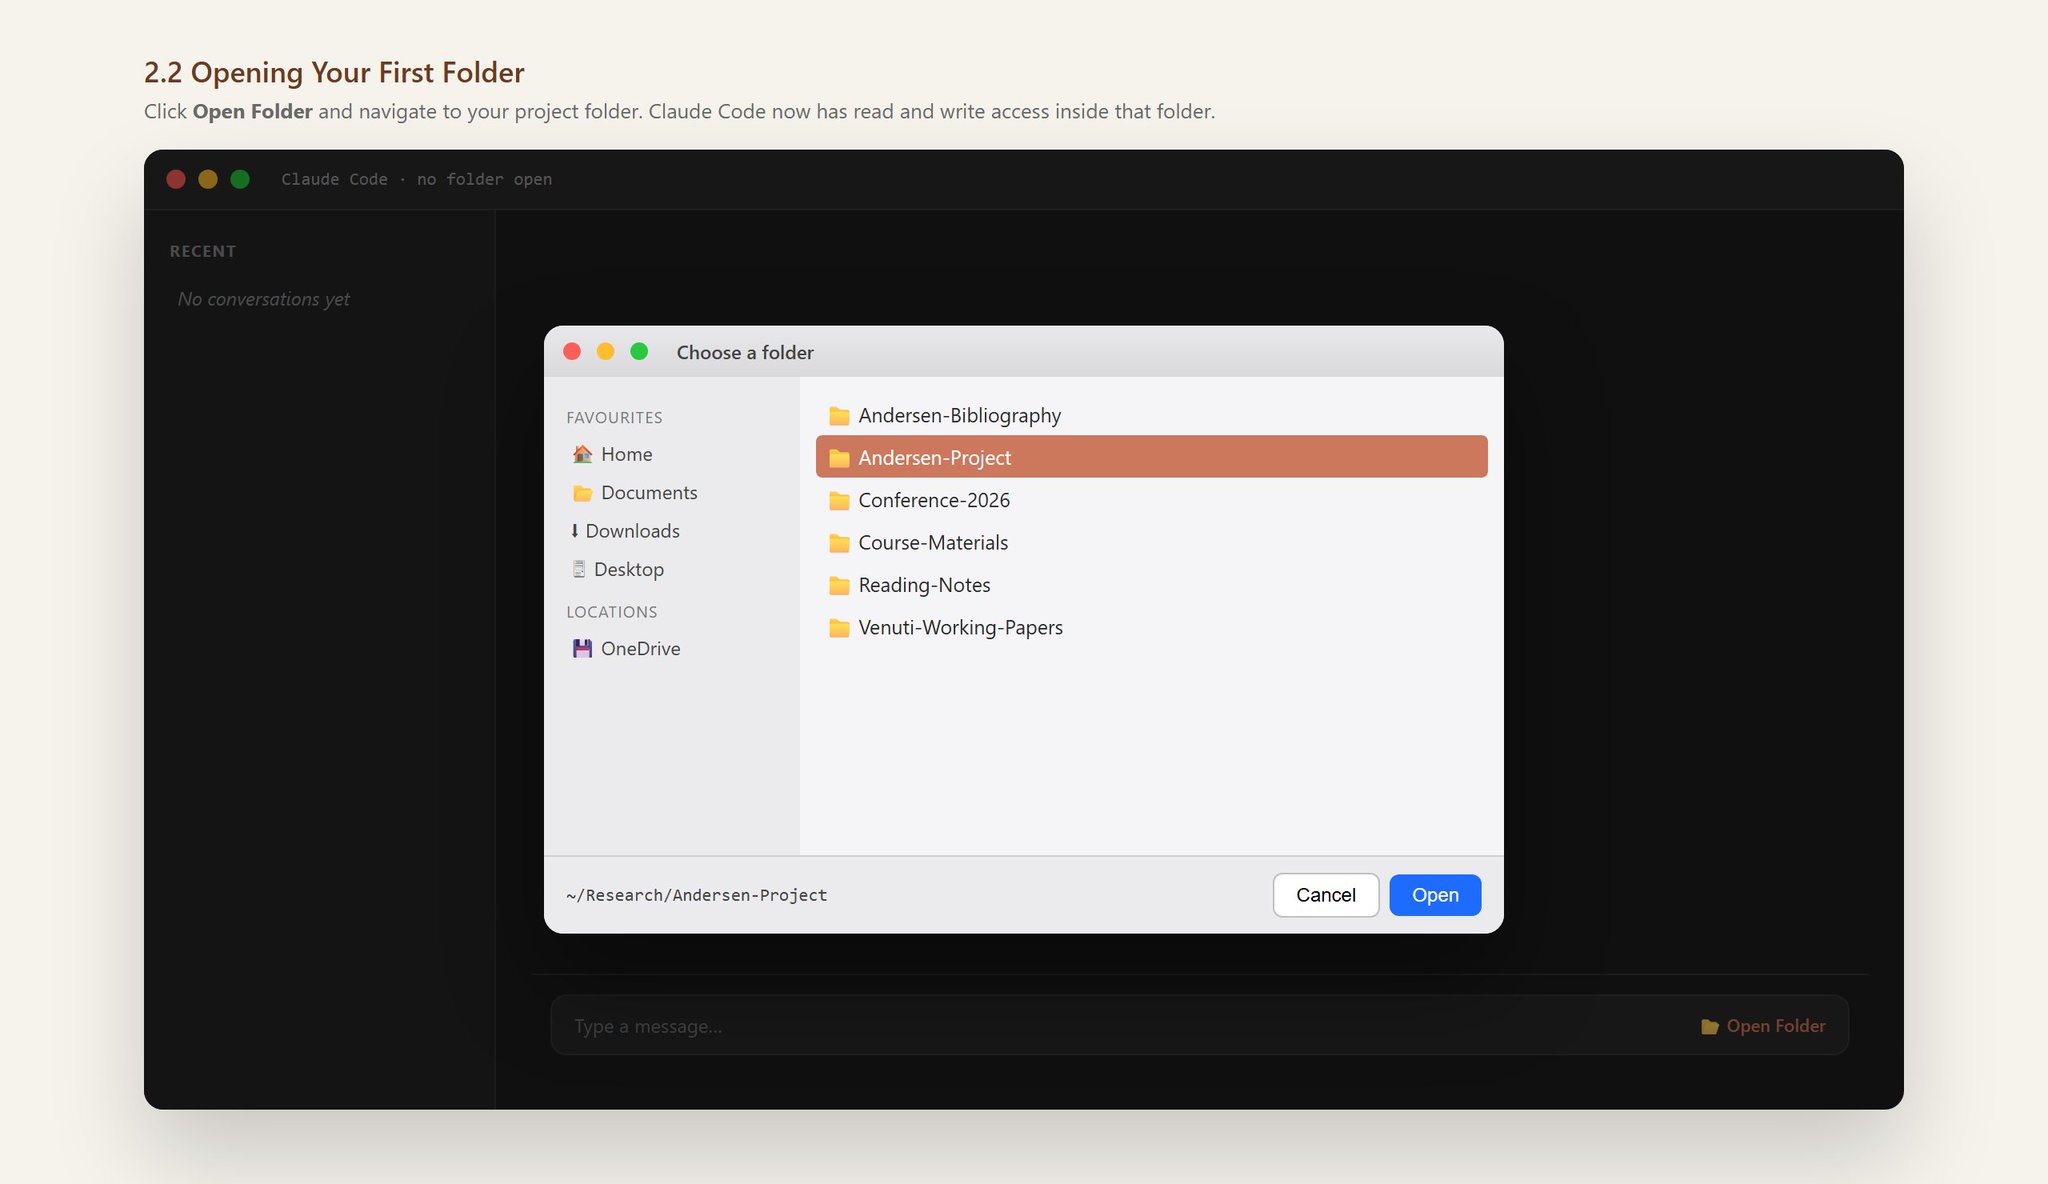Close the Claude Code window

click(176, 179)
